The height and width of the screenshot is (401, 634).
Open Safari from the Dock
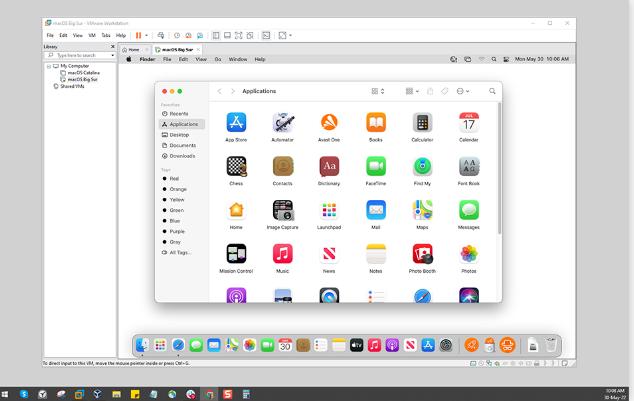[x=178, y=345]
